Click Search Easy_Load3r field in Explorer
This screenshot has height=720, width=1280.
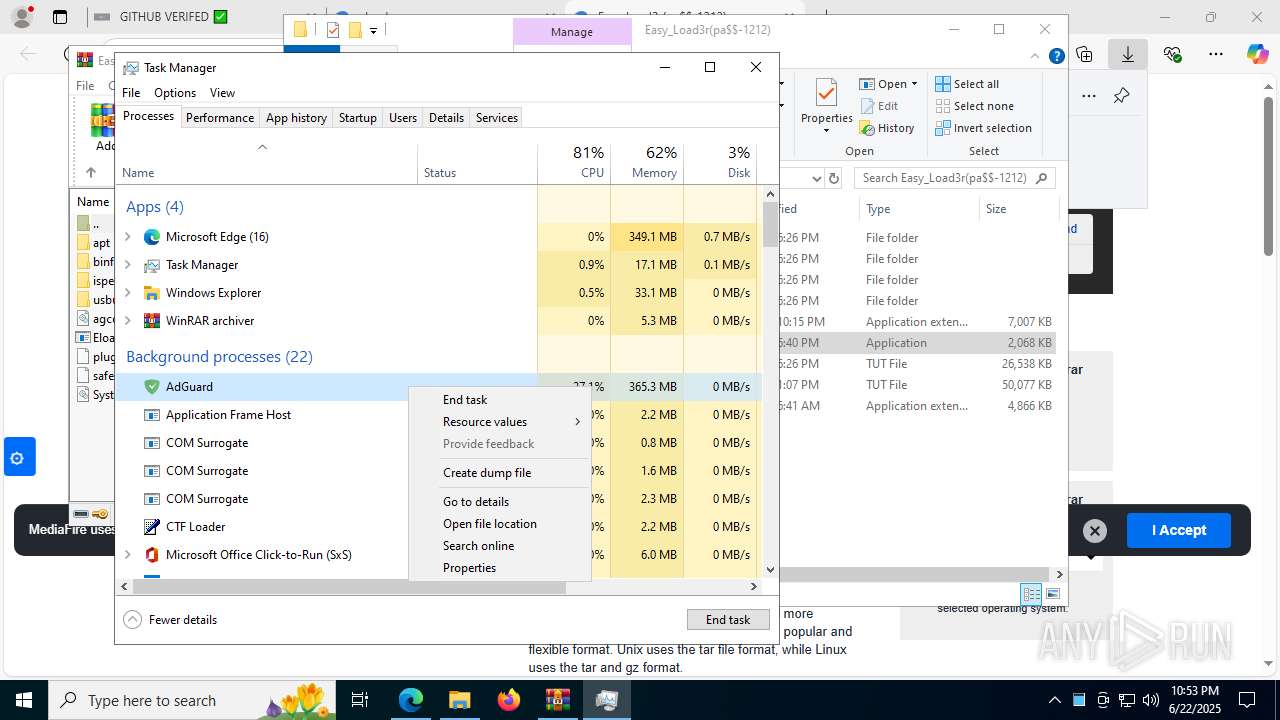[x=955, y=178]
